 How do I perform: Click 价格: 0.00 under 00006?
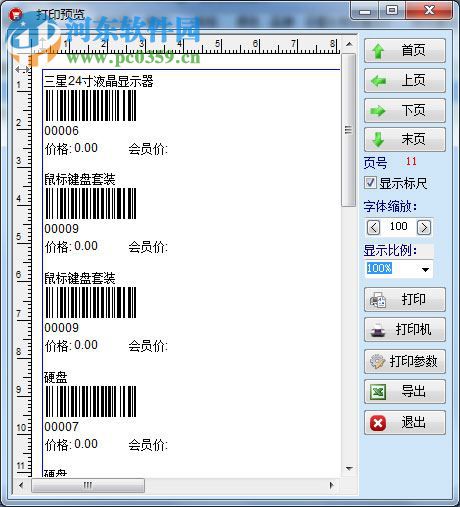(71, 148)
